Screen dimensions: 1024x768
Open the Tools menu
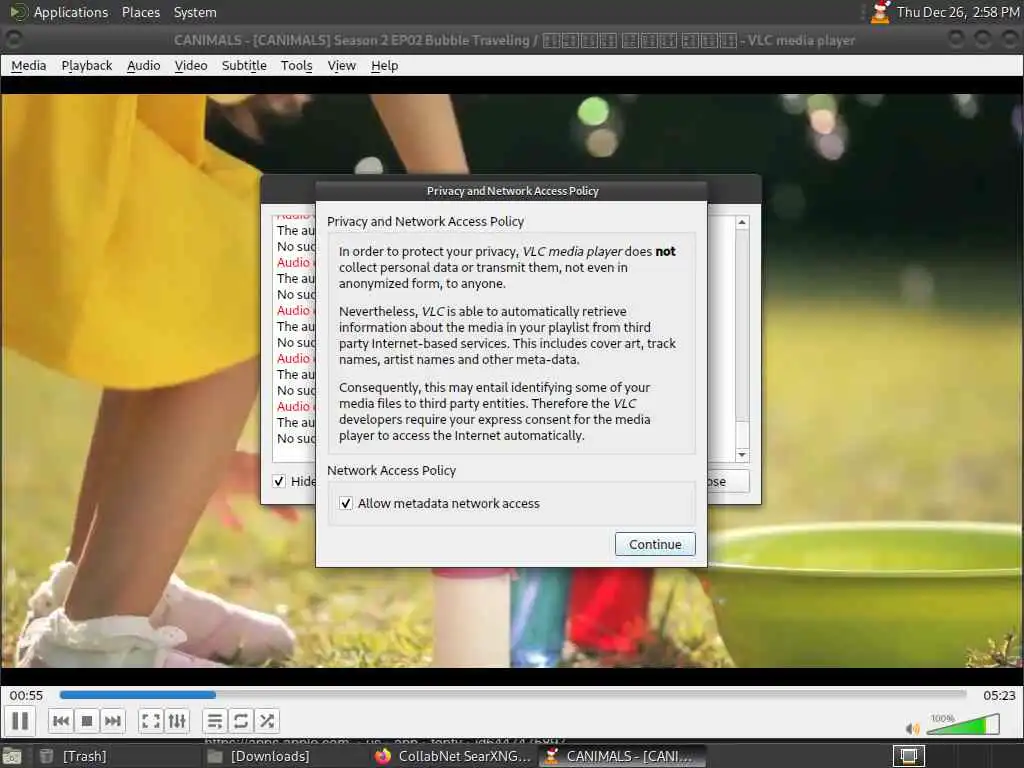tap(296, 65)
